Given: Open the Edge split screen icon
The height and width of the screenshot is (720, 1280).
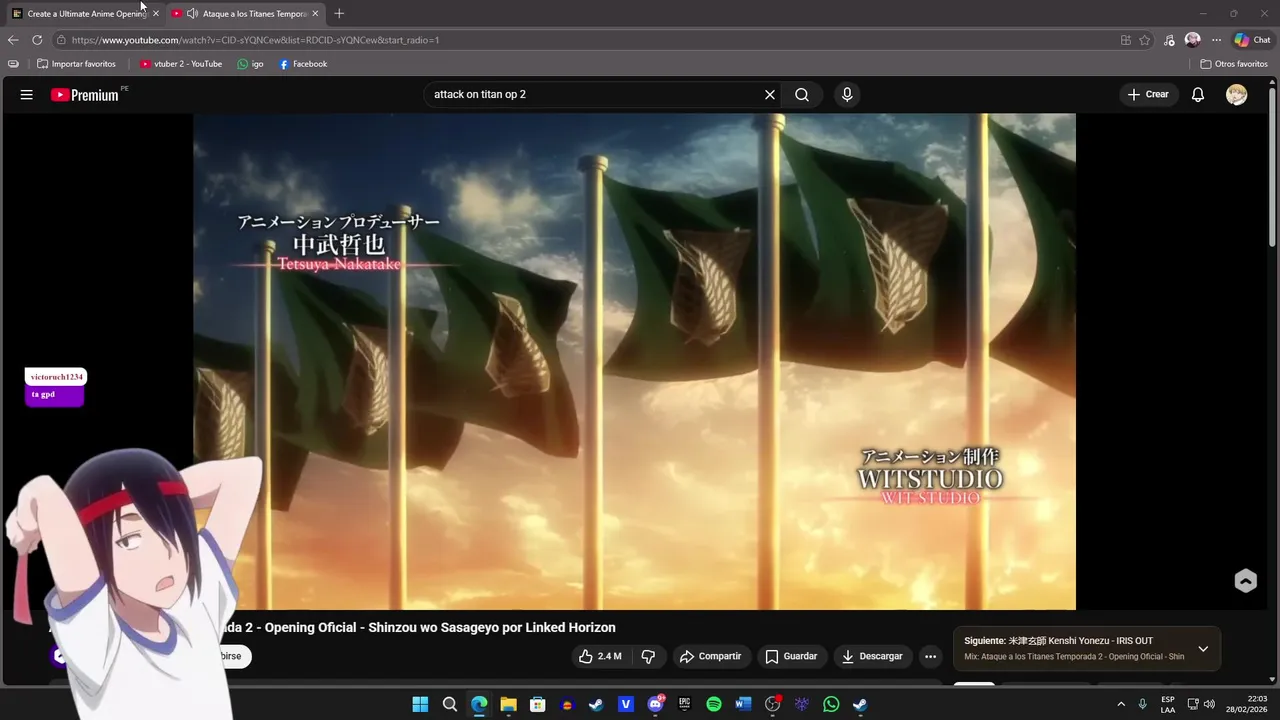Looking at the screenshot, I should point(1126,40).
